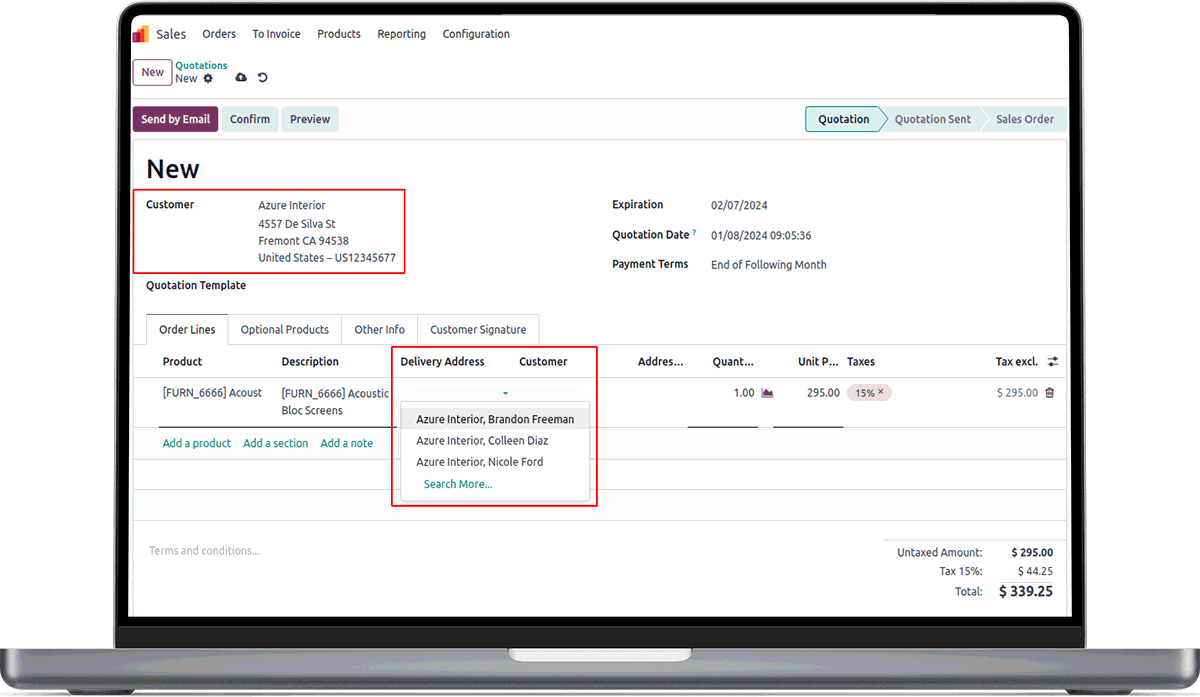The image size is (1200, 697).
Task: Remove the 15% tax tag
Action: coord(881,393)
